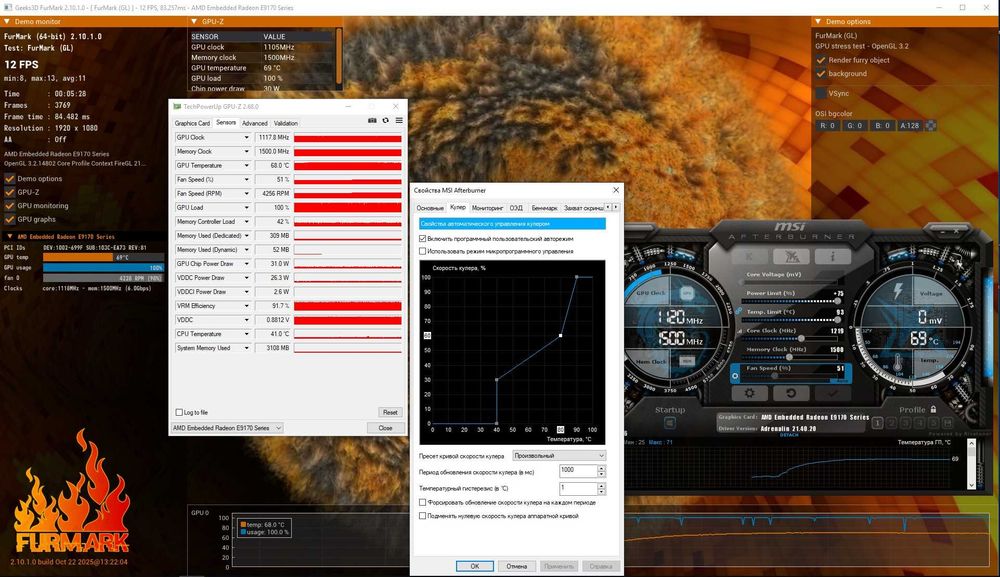Screen dimensions: 1000x577
Task: Click the Afterburner info i button
Action: [833, 256]
